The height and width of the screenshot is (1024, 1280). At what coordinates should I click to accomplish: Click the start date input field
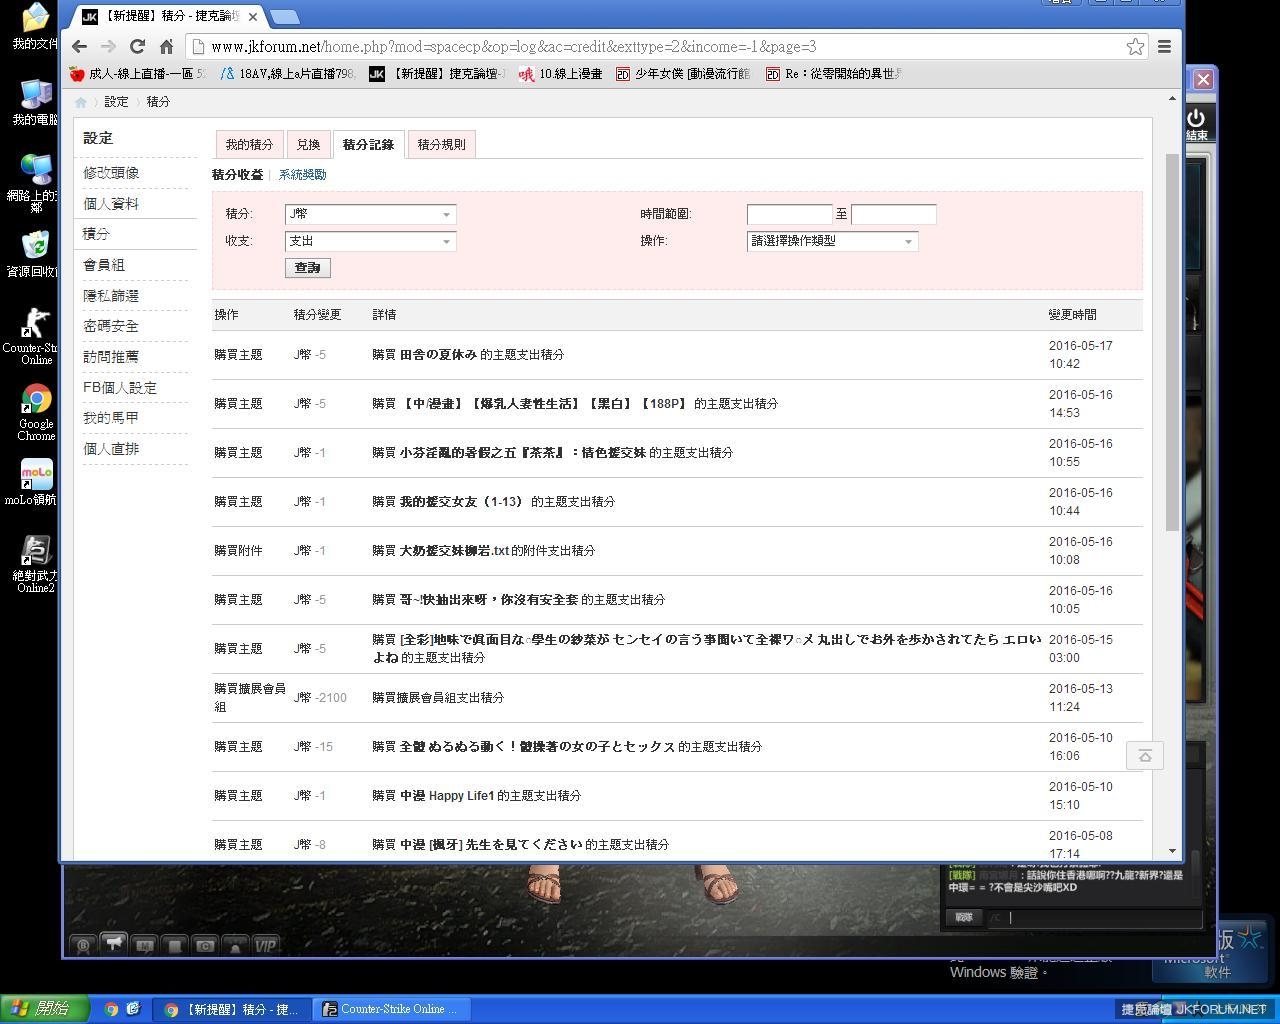point(789,214)
